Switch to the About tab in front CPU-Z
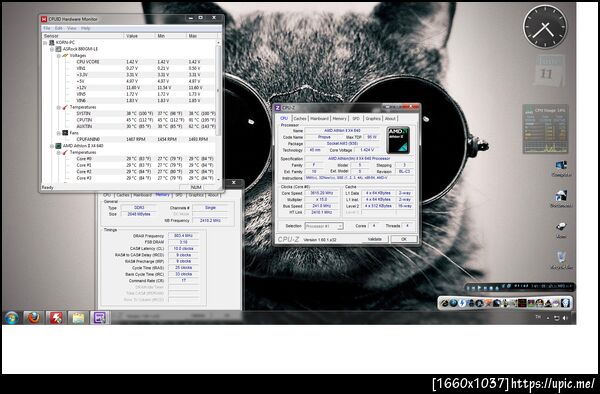Screen dimensions: 600x394 point(390,119)
